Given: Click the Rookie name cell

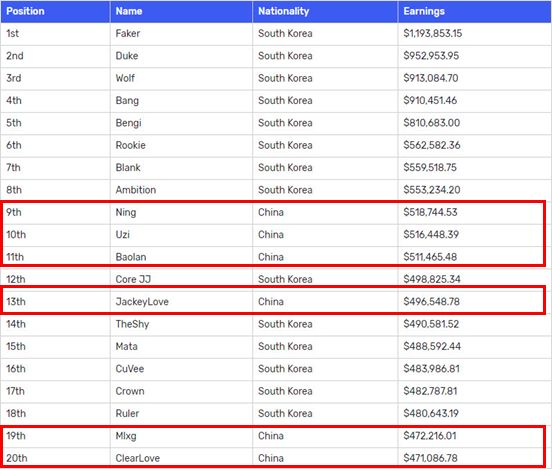Looking at the screenshot, I should (x=131, y=145).
